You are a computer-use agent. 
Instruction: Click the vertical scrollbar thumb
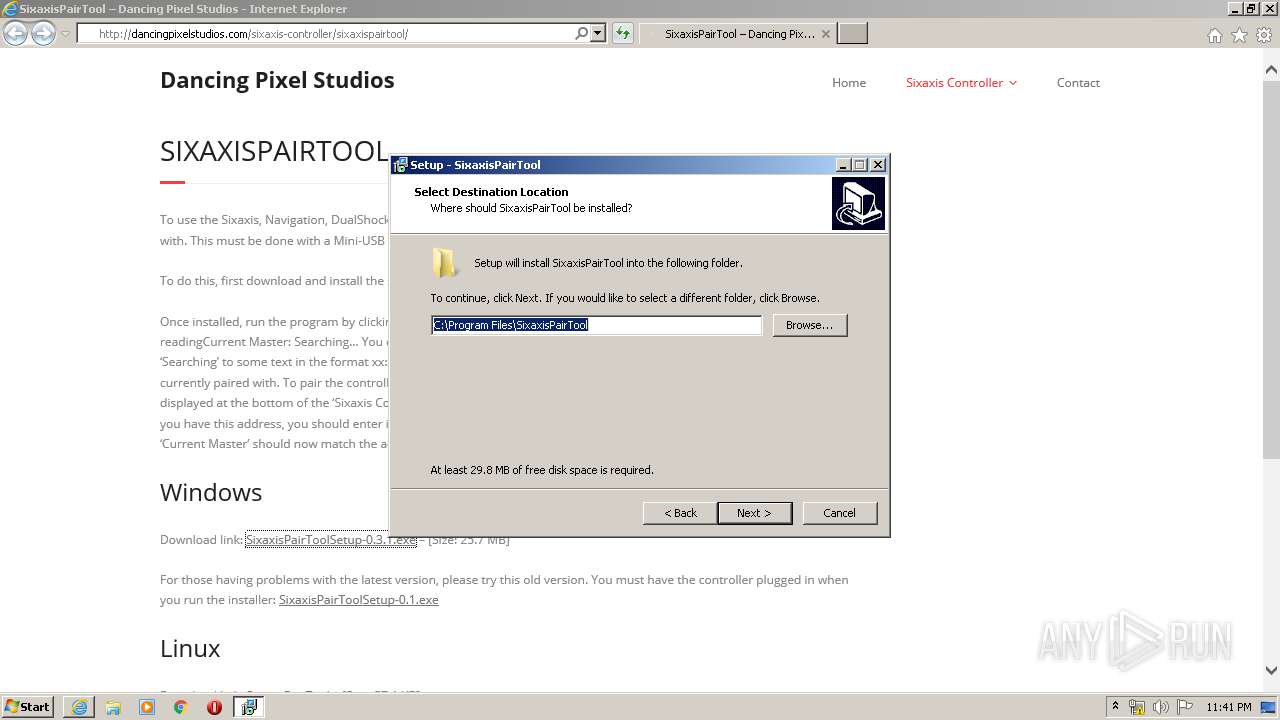coord(1271,270)
